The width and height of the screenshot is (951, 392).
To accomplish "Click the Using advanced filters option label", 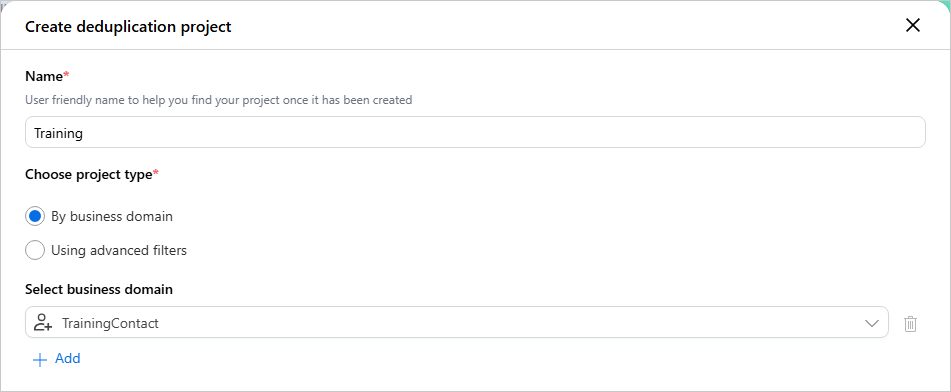I will point(119,250).
